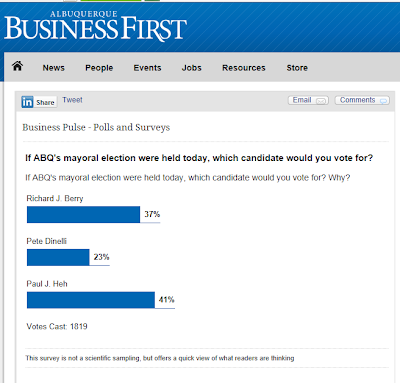400x383 pixels.
Task: Open the People menu
Action: tap(99, 68)
